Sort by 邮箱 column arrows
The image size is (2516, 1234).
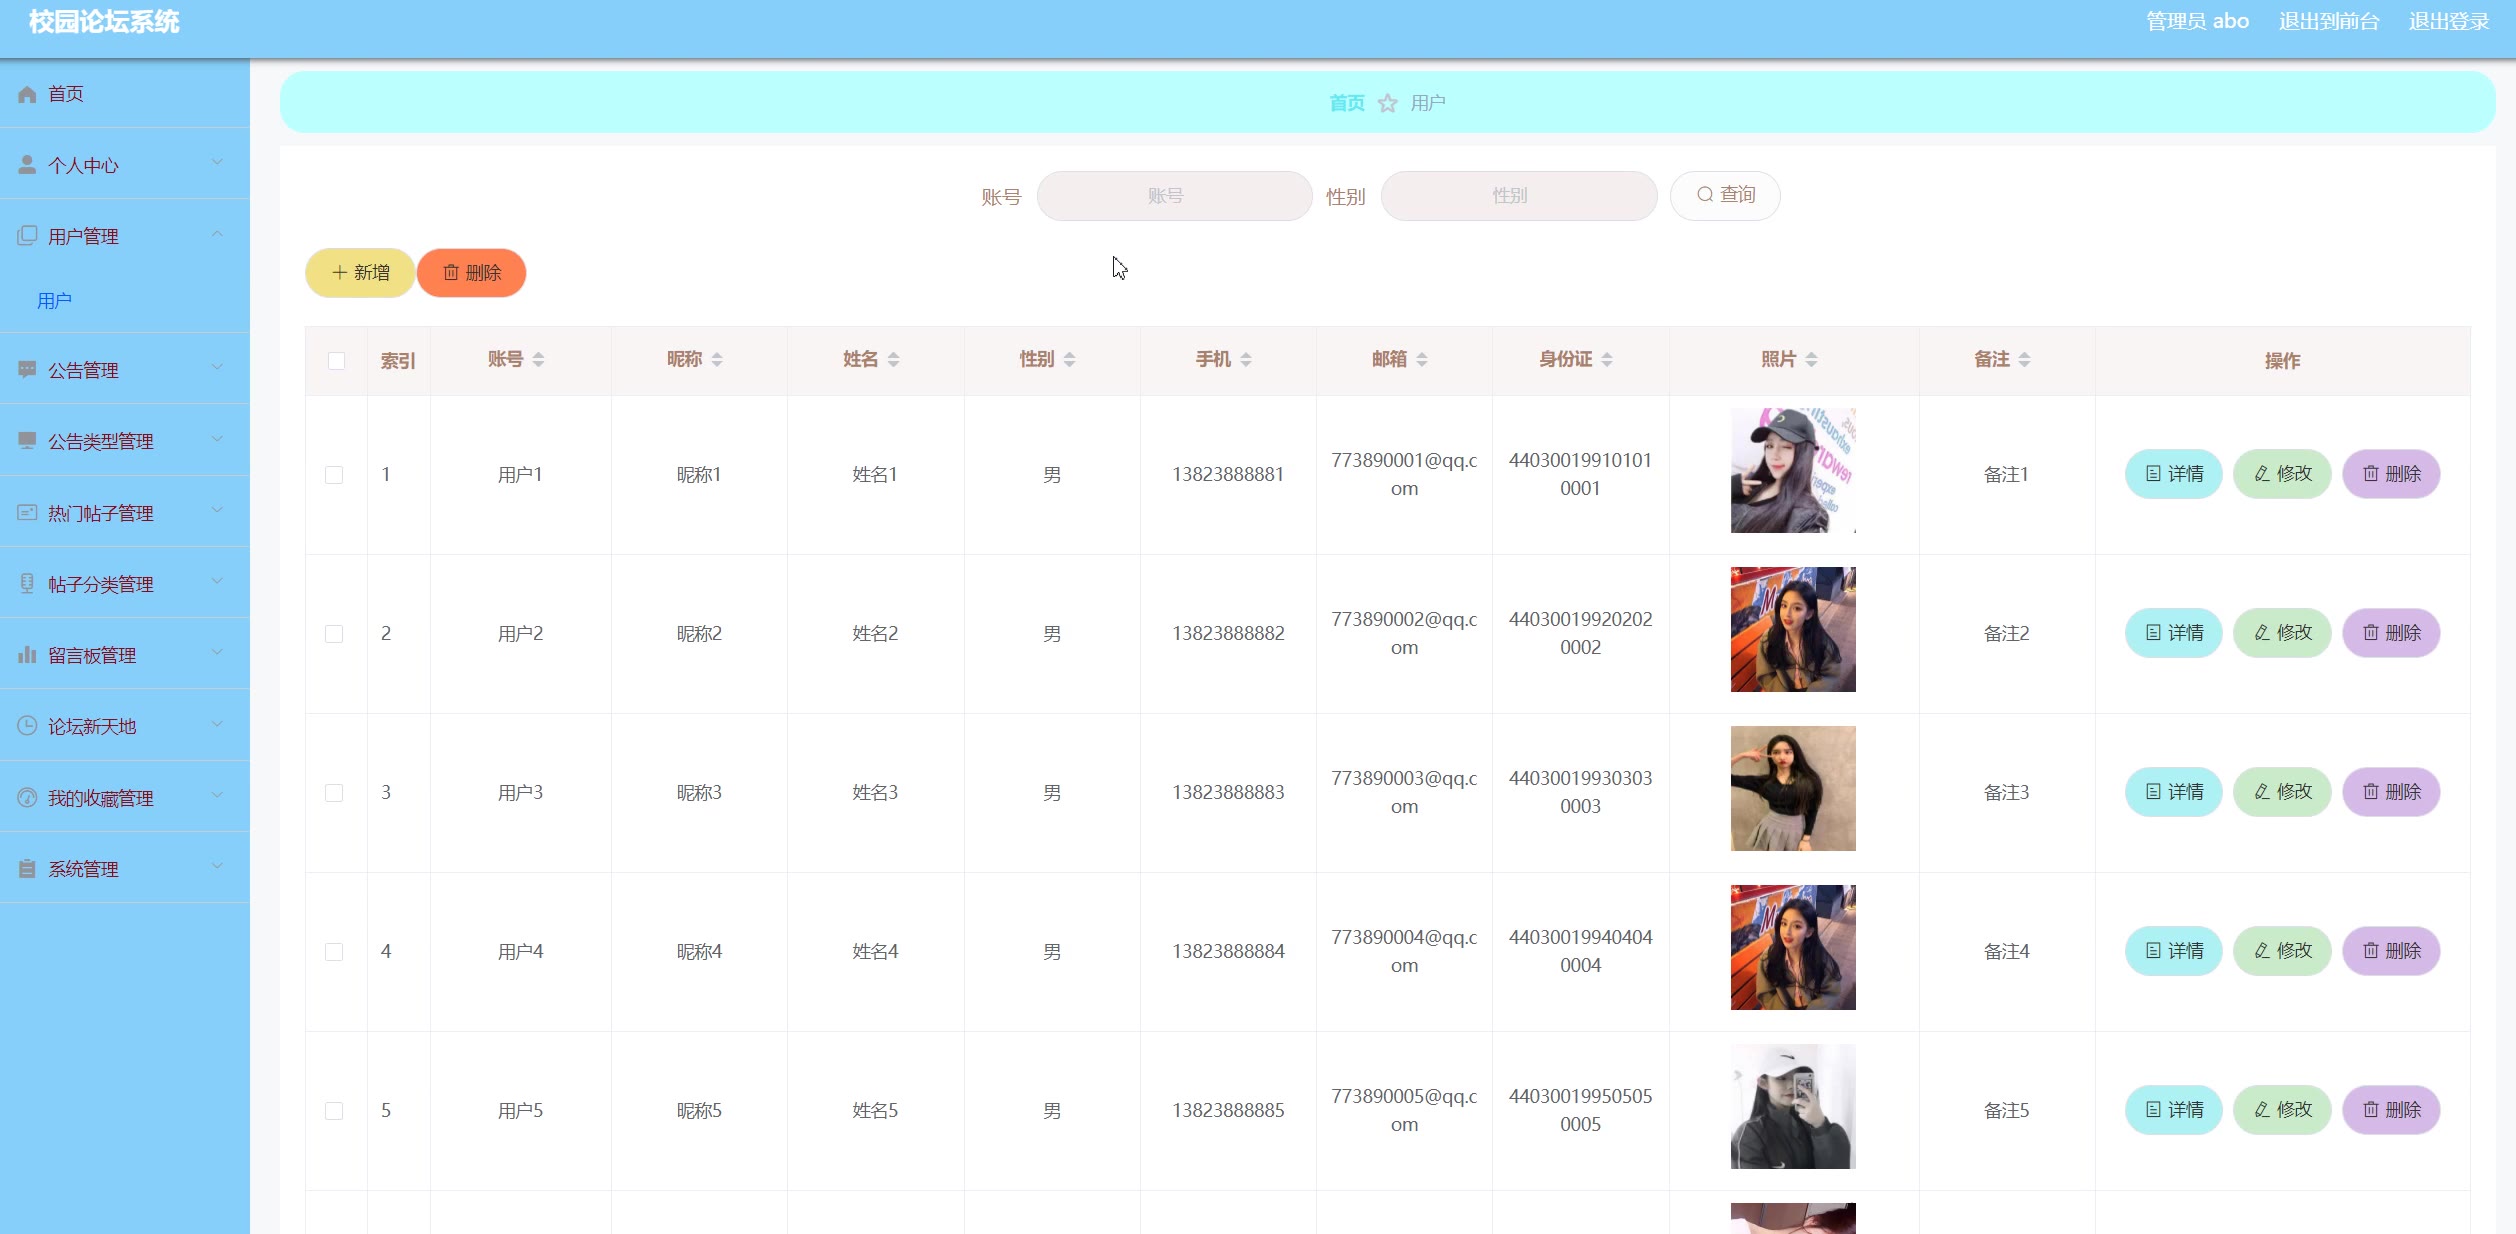(1421, 360)
